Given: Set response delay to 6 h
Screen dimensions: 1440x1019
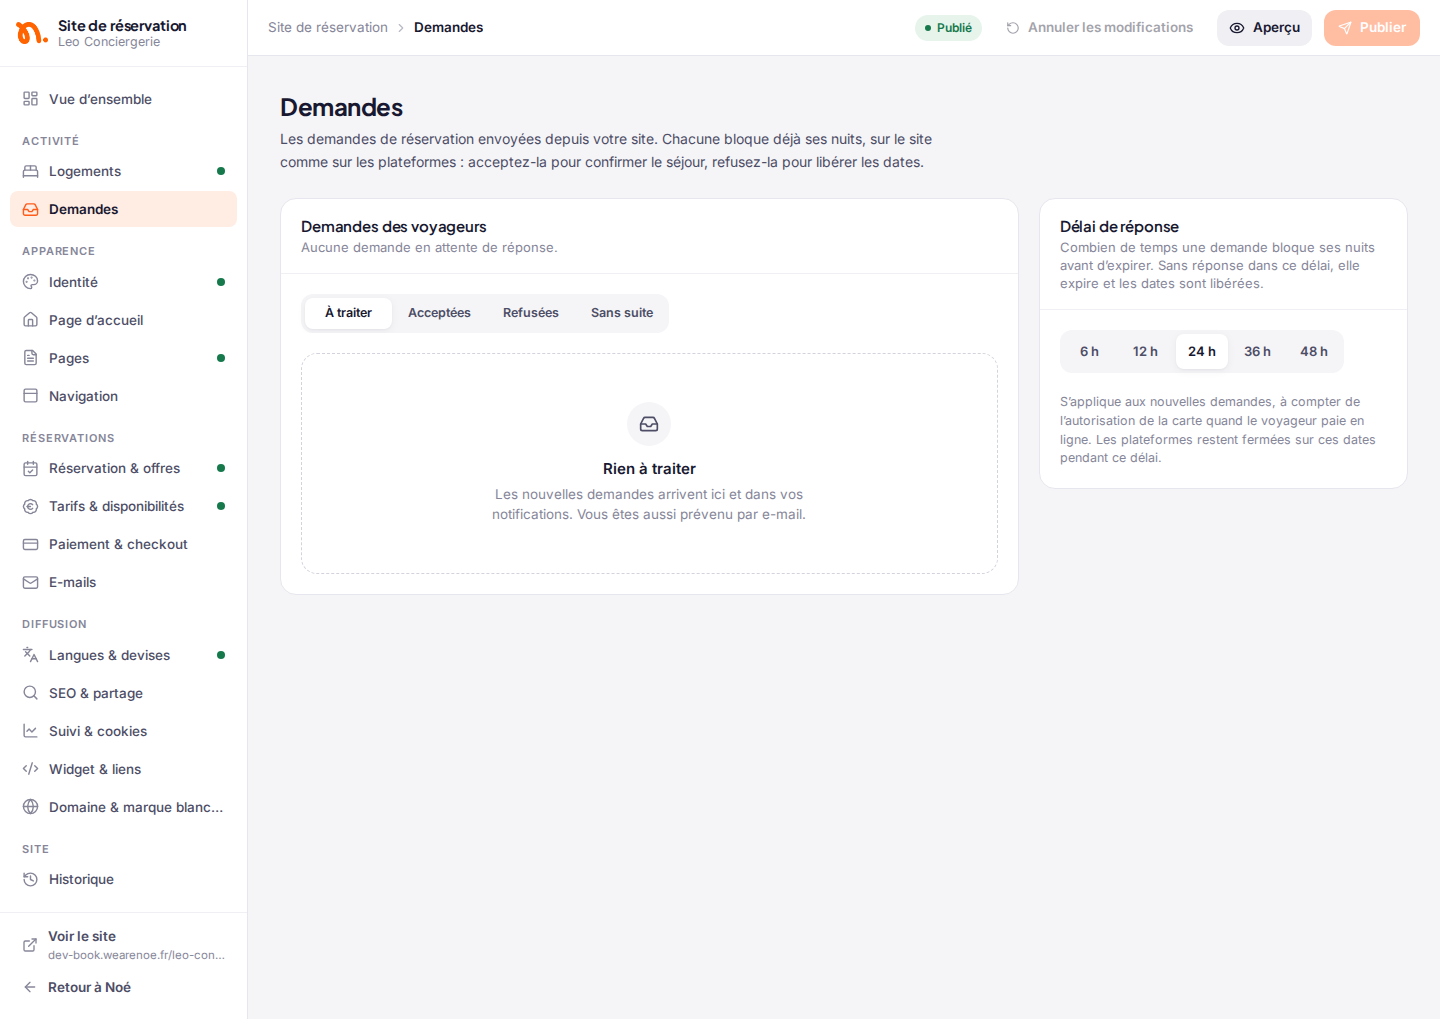Looking at the screenshot, I should pyautogui.click(x=1089, y=352).
